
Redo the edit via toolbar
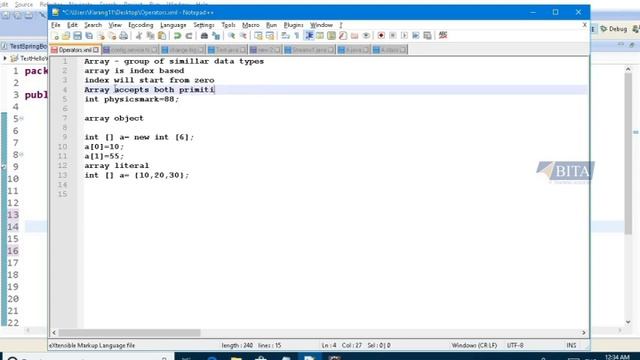click(x=189, y=36)
